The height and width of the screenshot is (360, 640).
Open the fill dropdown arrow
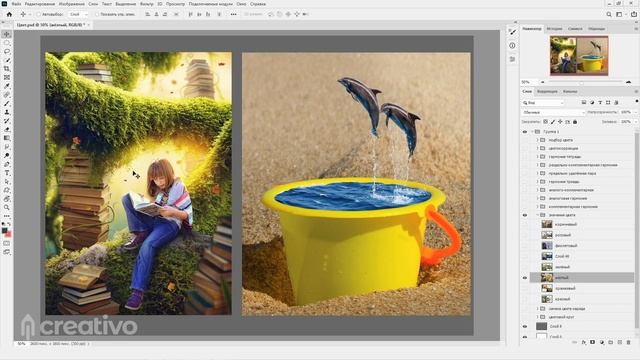click(635, 122)
